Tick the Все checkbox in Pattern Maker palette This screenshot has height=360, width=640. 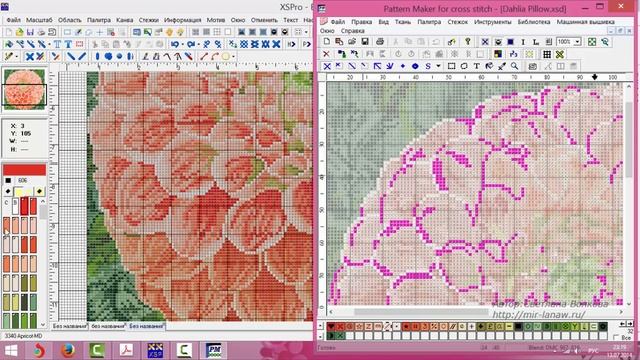click(x=617, y=338)
